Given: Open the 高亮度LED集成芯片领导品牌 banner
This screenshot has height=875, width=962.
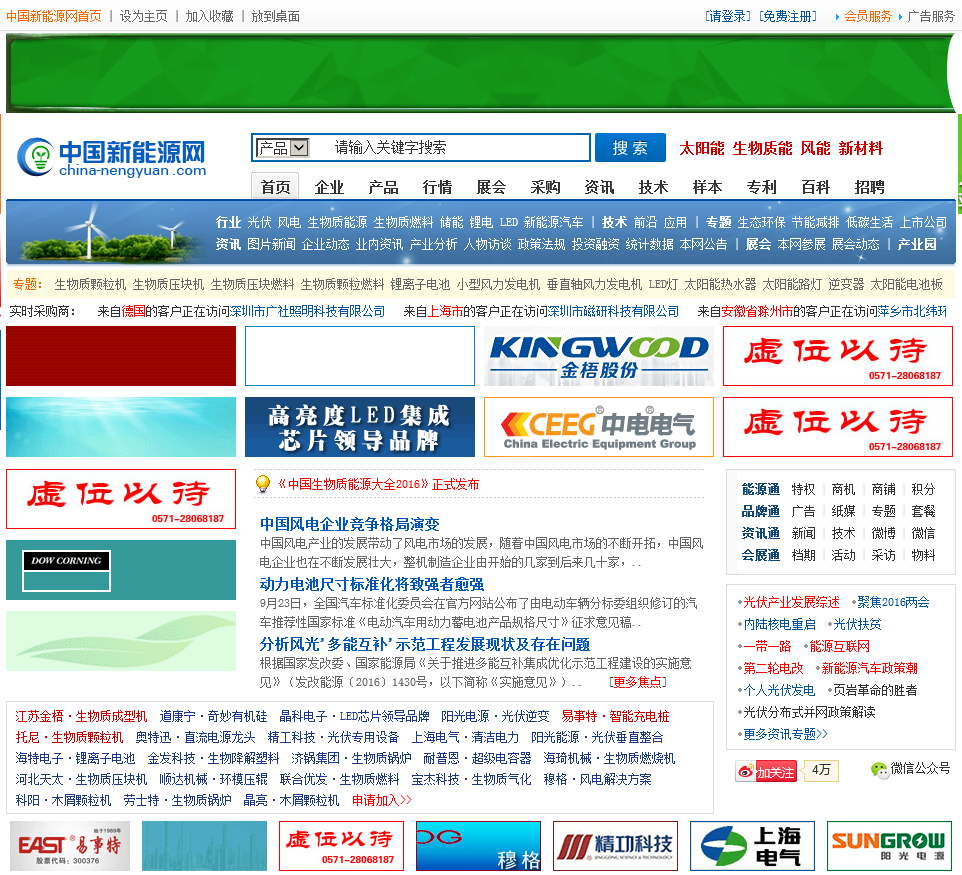Looking at the screenshot, I should click(360, 427).
